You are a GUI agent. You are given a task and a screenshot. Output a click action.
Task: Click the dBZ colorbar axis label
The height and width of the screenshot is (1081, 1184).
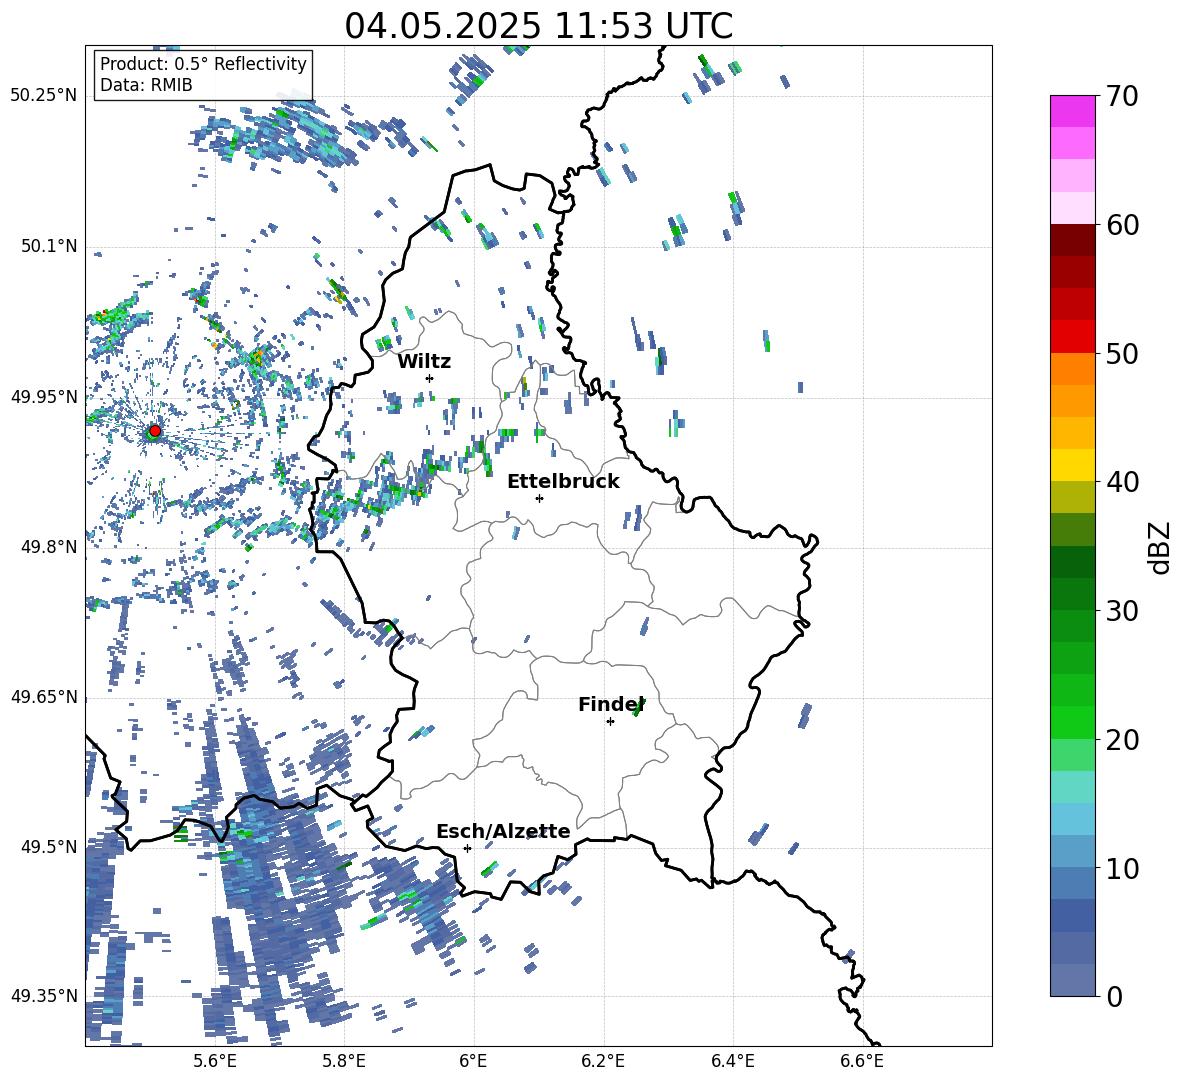tap(1161, 547)
